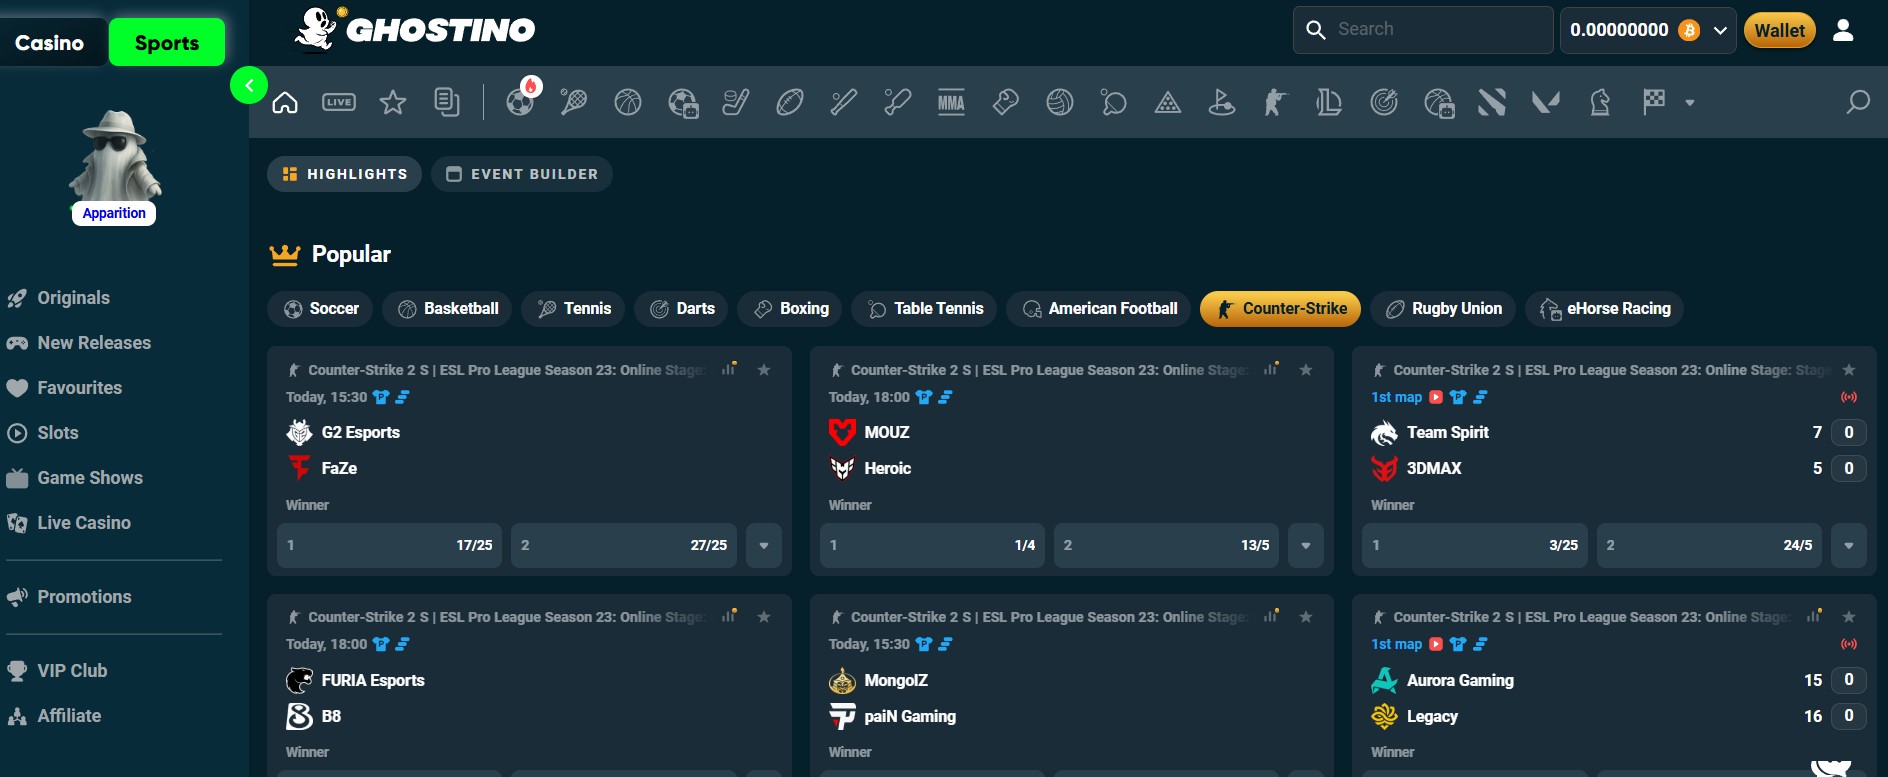Select the MMA icon
The width and height of the screenshot is (1888, 777).
(x=951, y=102)
